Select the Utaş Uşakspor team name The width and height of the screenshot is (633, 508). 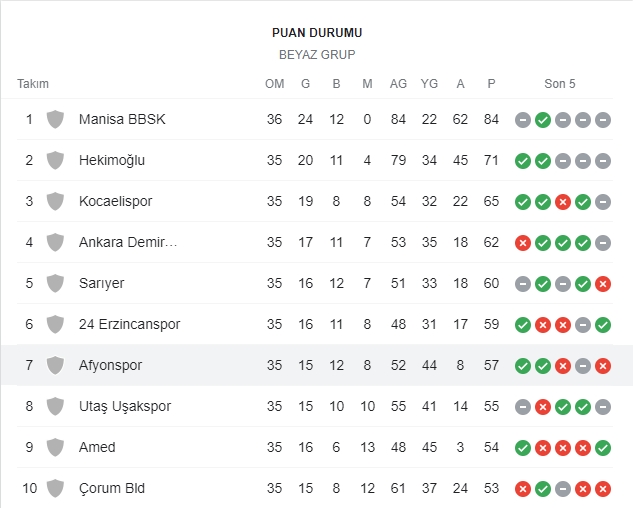pyautogui.click(x=125, y=406)
